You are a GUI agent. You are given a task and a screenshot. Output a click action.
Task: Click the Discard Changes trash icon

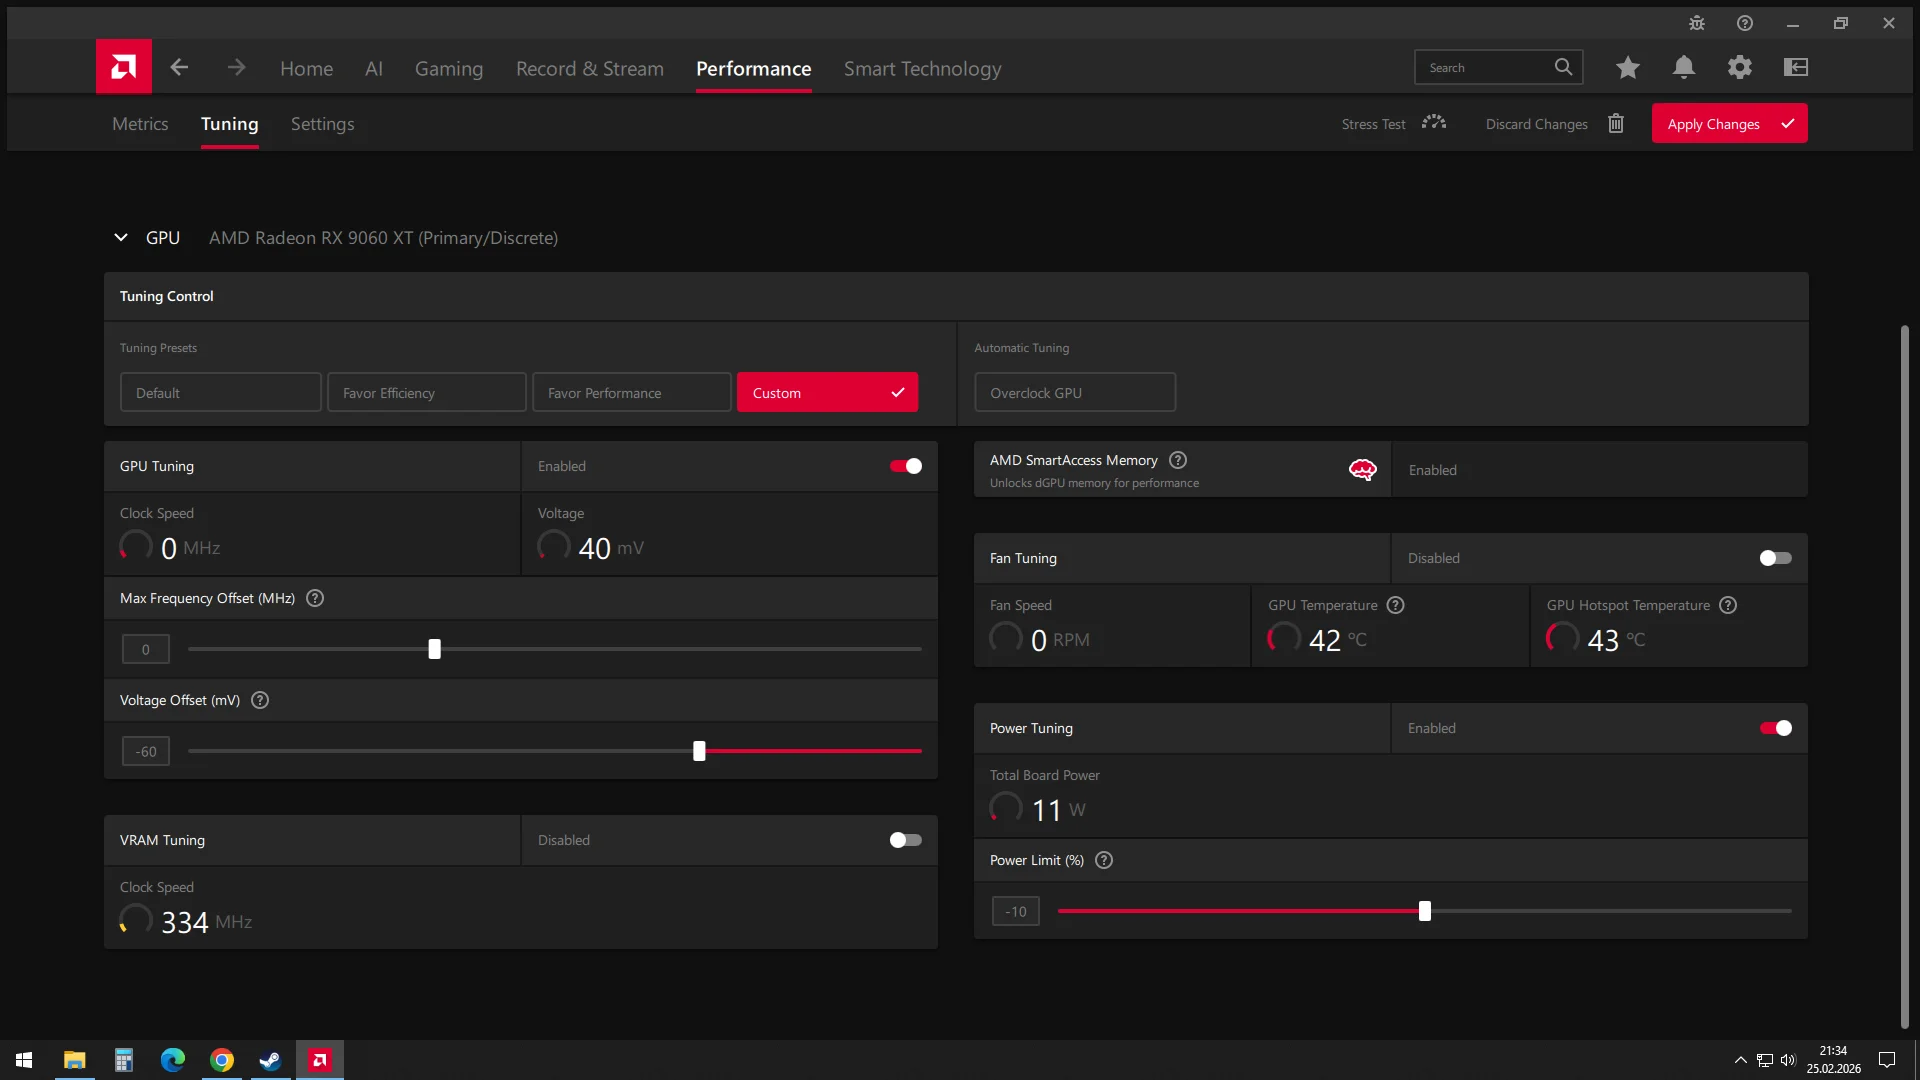(x=1616, y=123)
